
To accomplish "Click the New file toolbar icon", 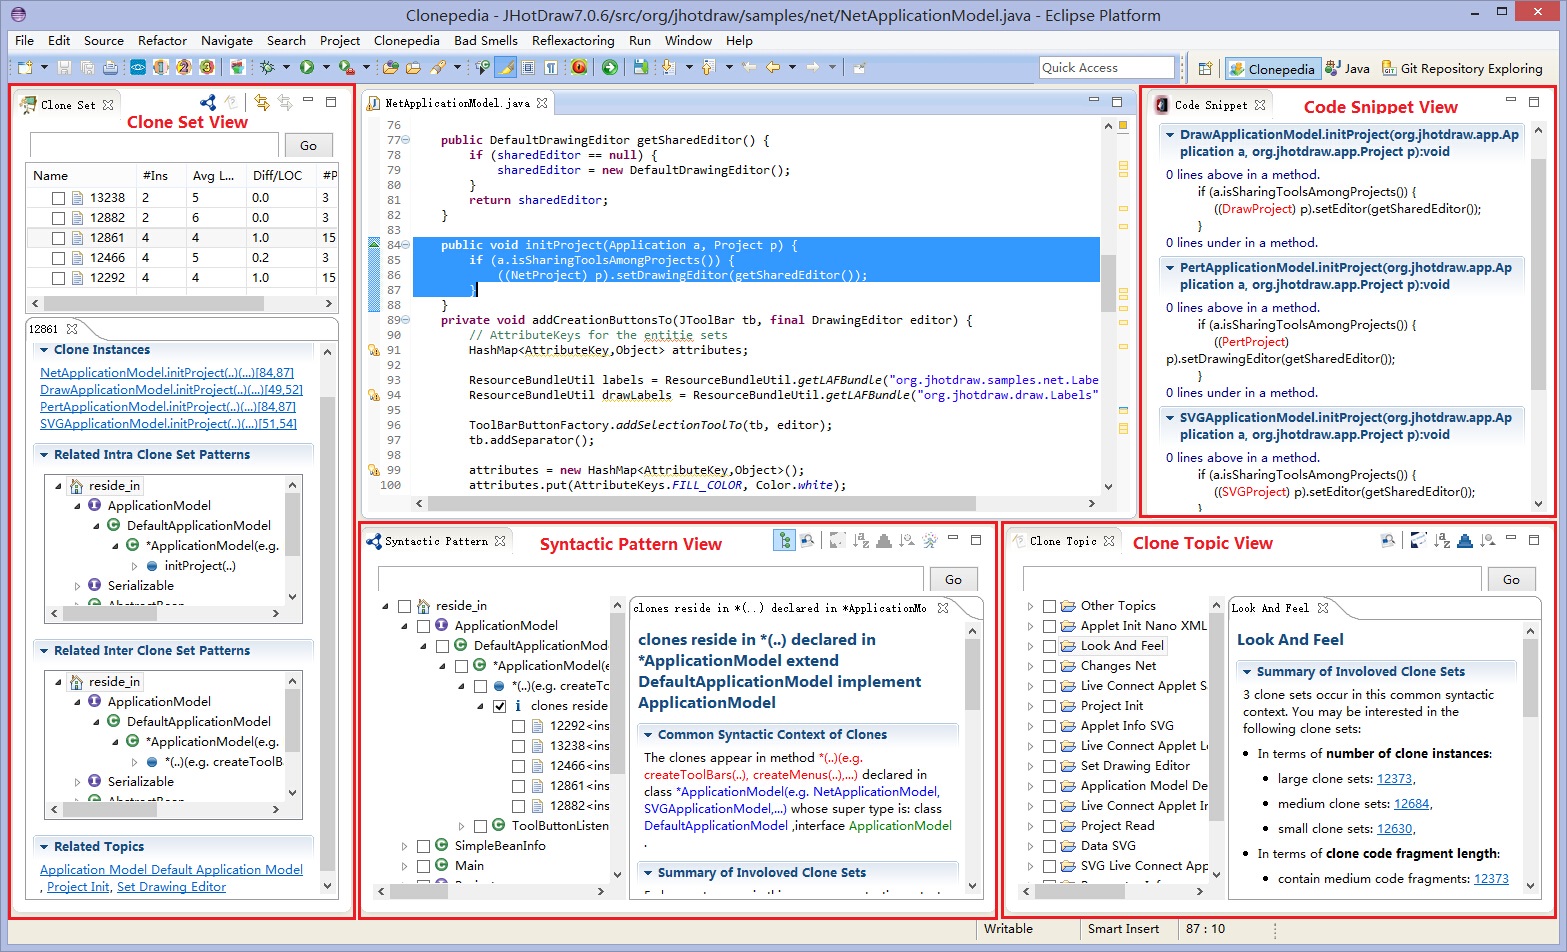I will (25, 67).
